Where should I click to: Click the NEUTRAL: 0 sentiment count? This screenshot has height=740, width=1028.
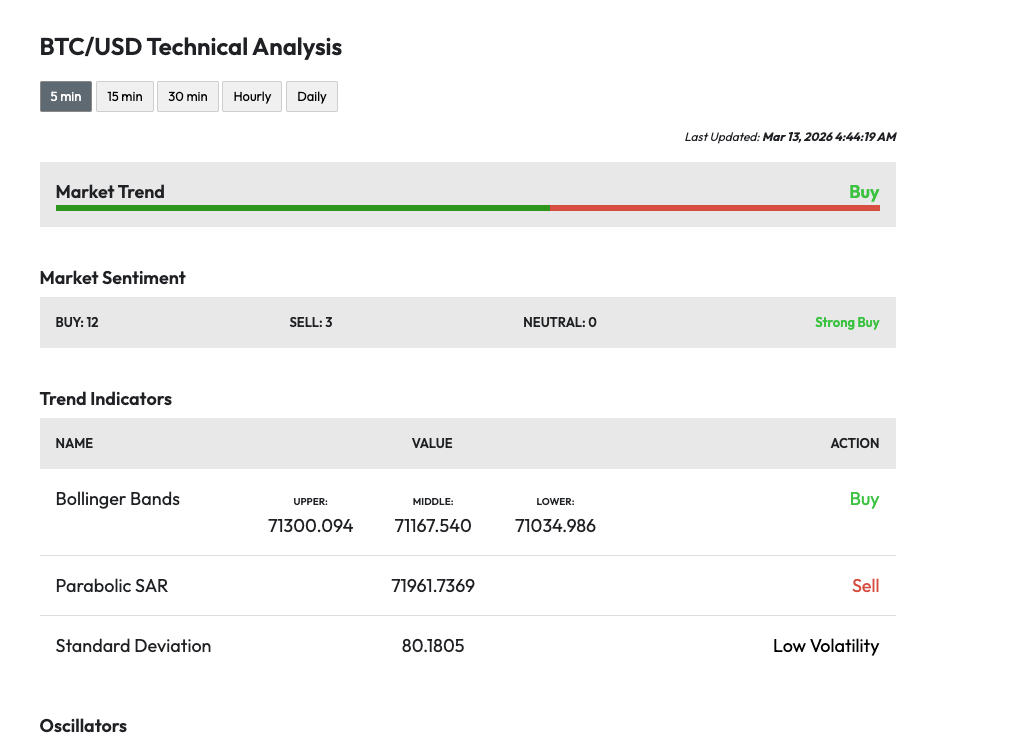point(559,322)
